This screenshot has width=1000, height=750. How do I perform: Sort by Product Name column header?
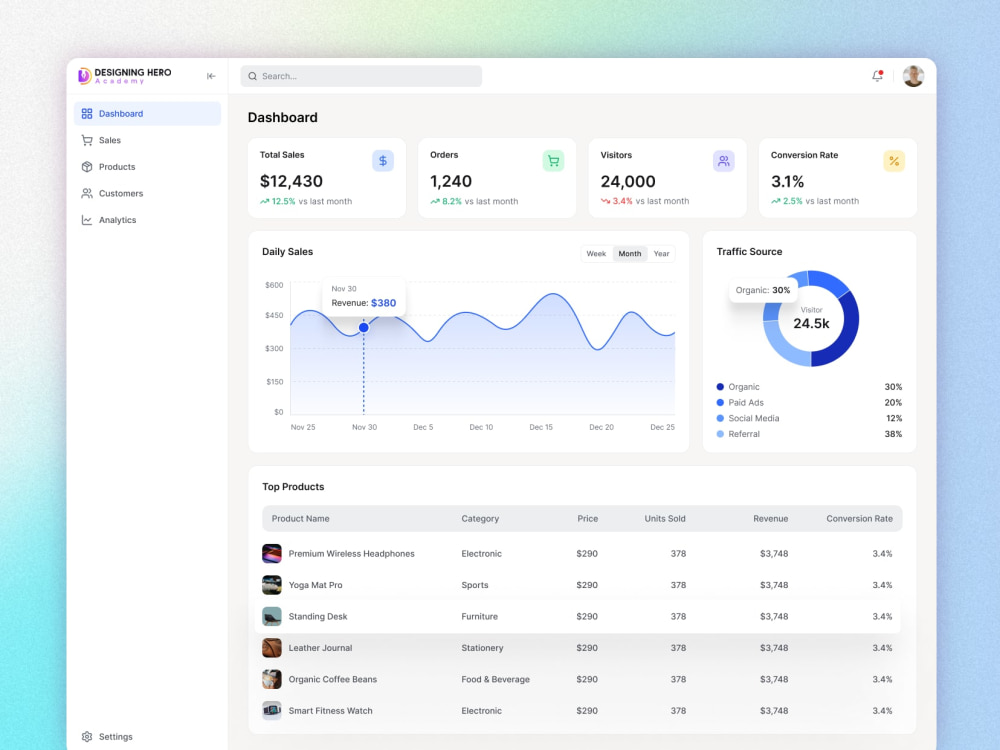[300, 518]
